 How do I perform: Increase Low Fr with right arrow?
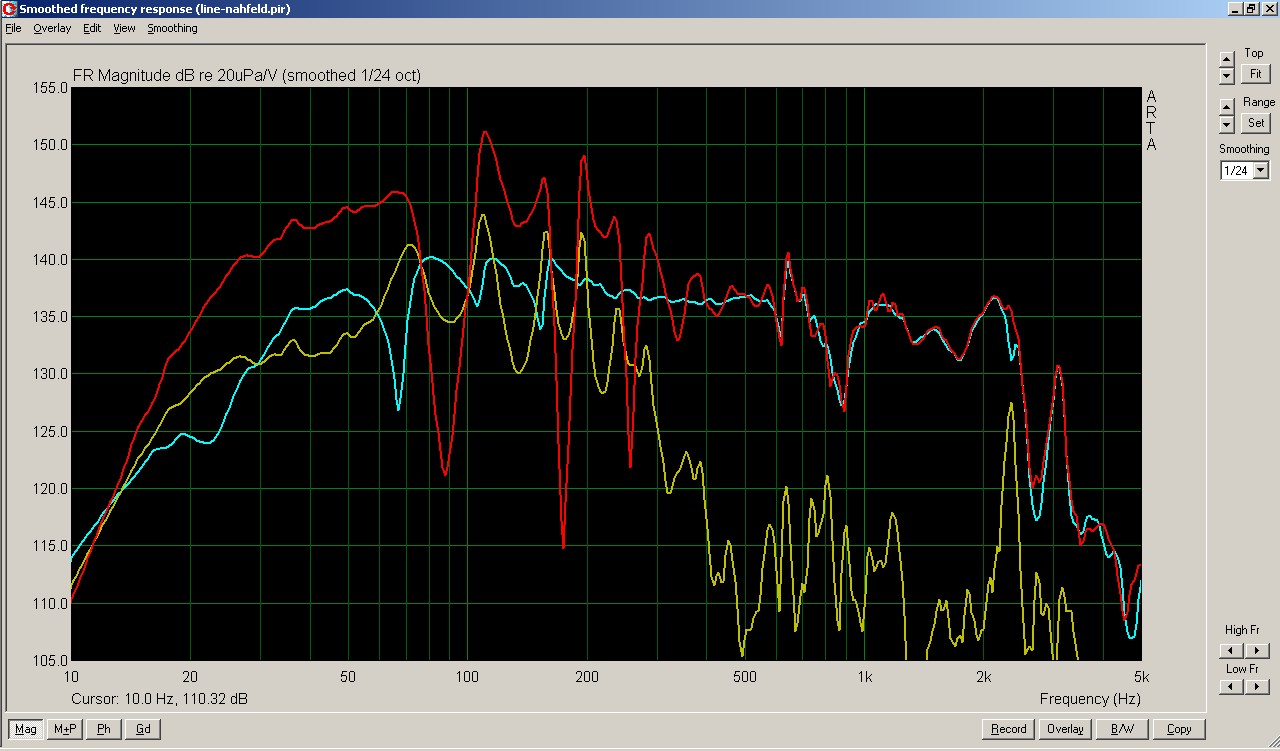(x=1257, y=687)
